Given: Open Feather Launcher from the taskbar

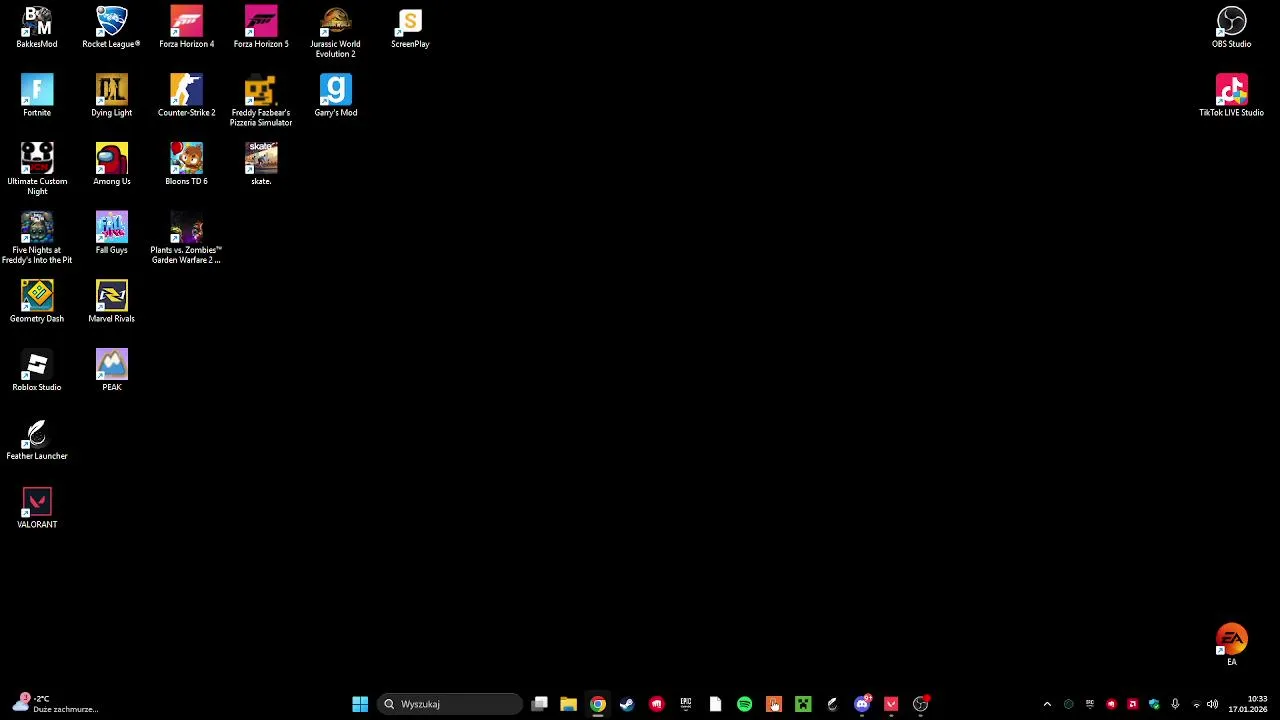Looking at the screenshot, I should click(x=832, y=704).
